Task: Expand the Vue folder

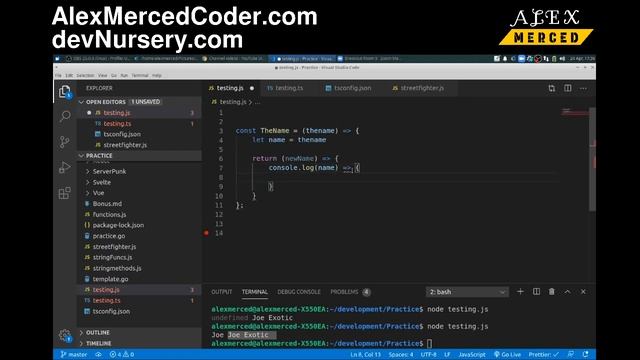Action: coord(139,193)
